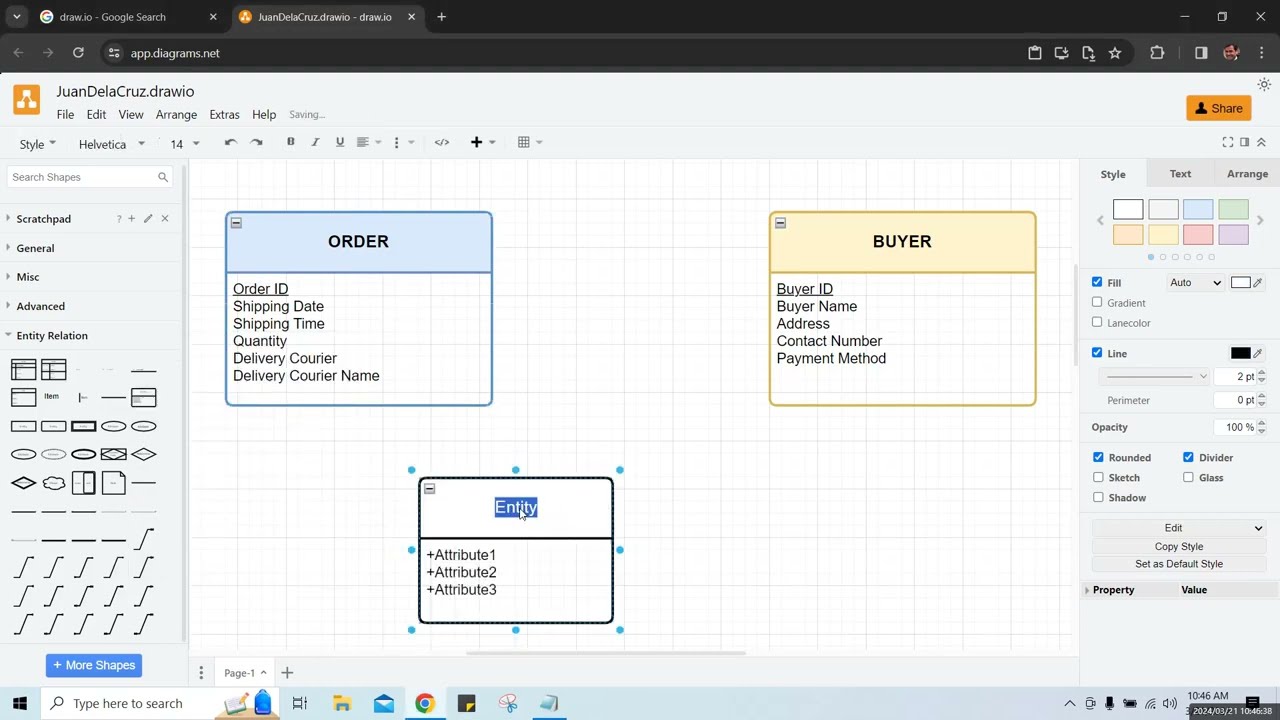
Task: Open the font size 14 dropdown
Action: point(184,144)
